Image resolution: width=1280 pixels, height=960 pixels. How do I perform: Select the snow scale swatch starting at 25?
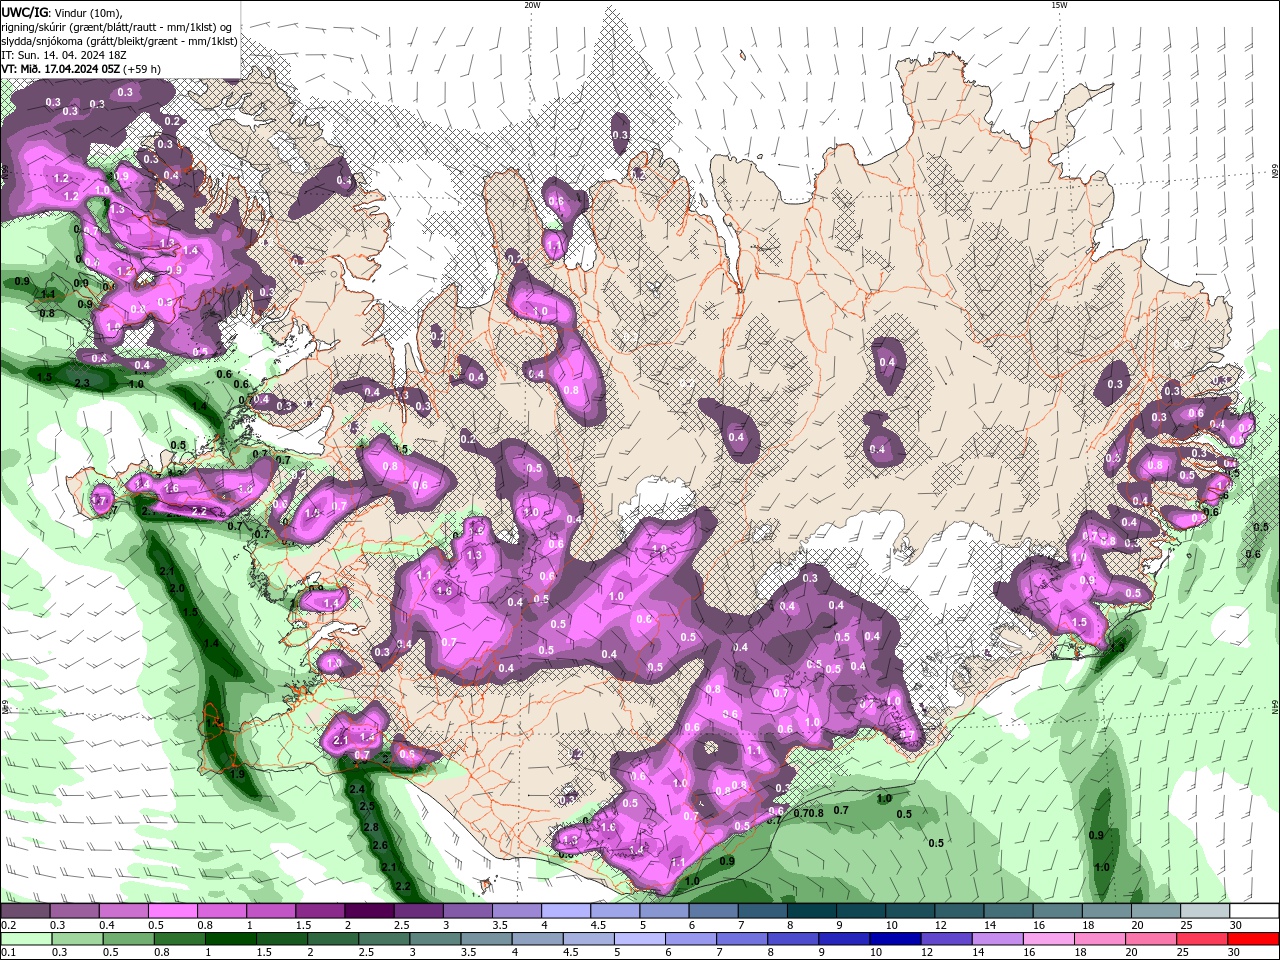pyautogui.click(x=1204, y=911)
